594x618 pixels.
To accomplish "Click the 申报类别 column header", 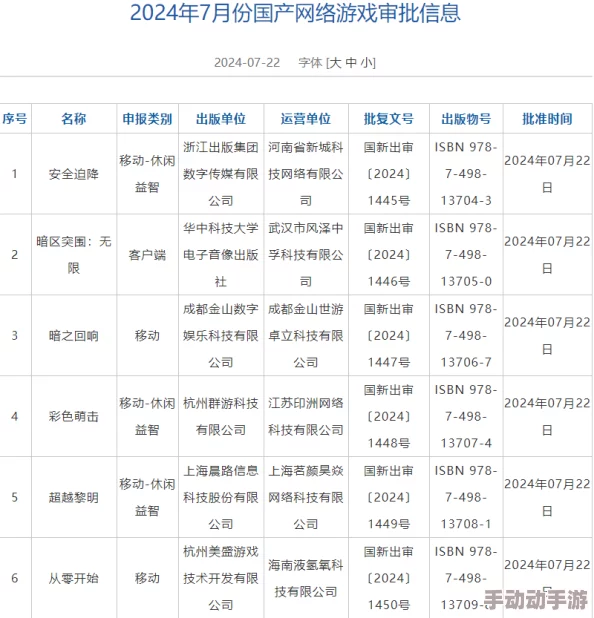I will 147,119.
